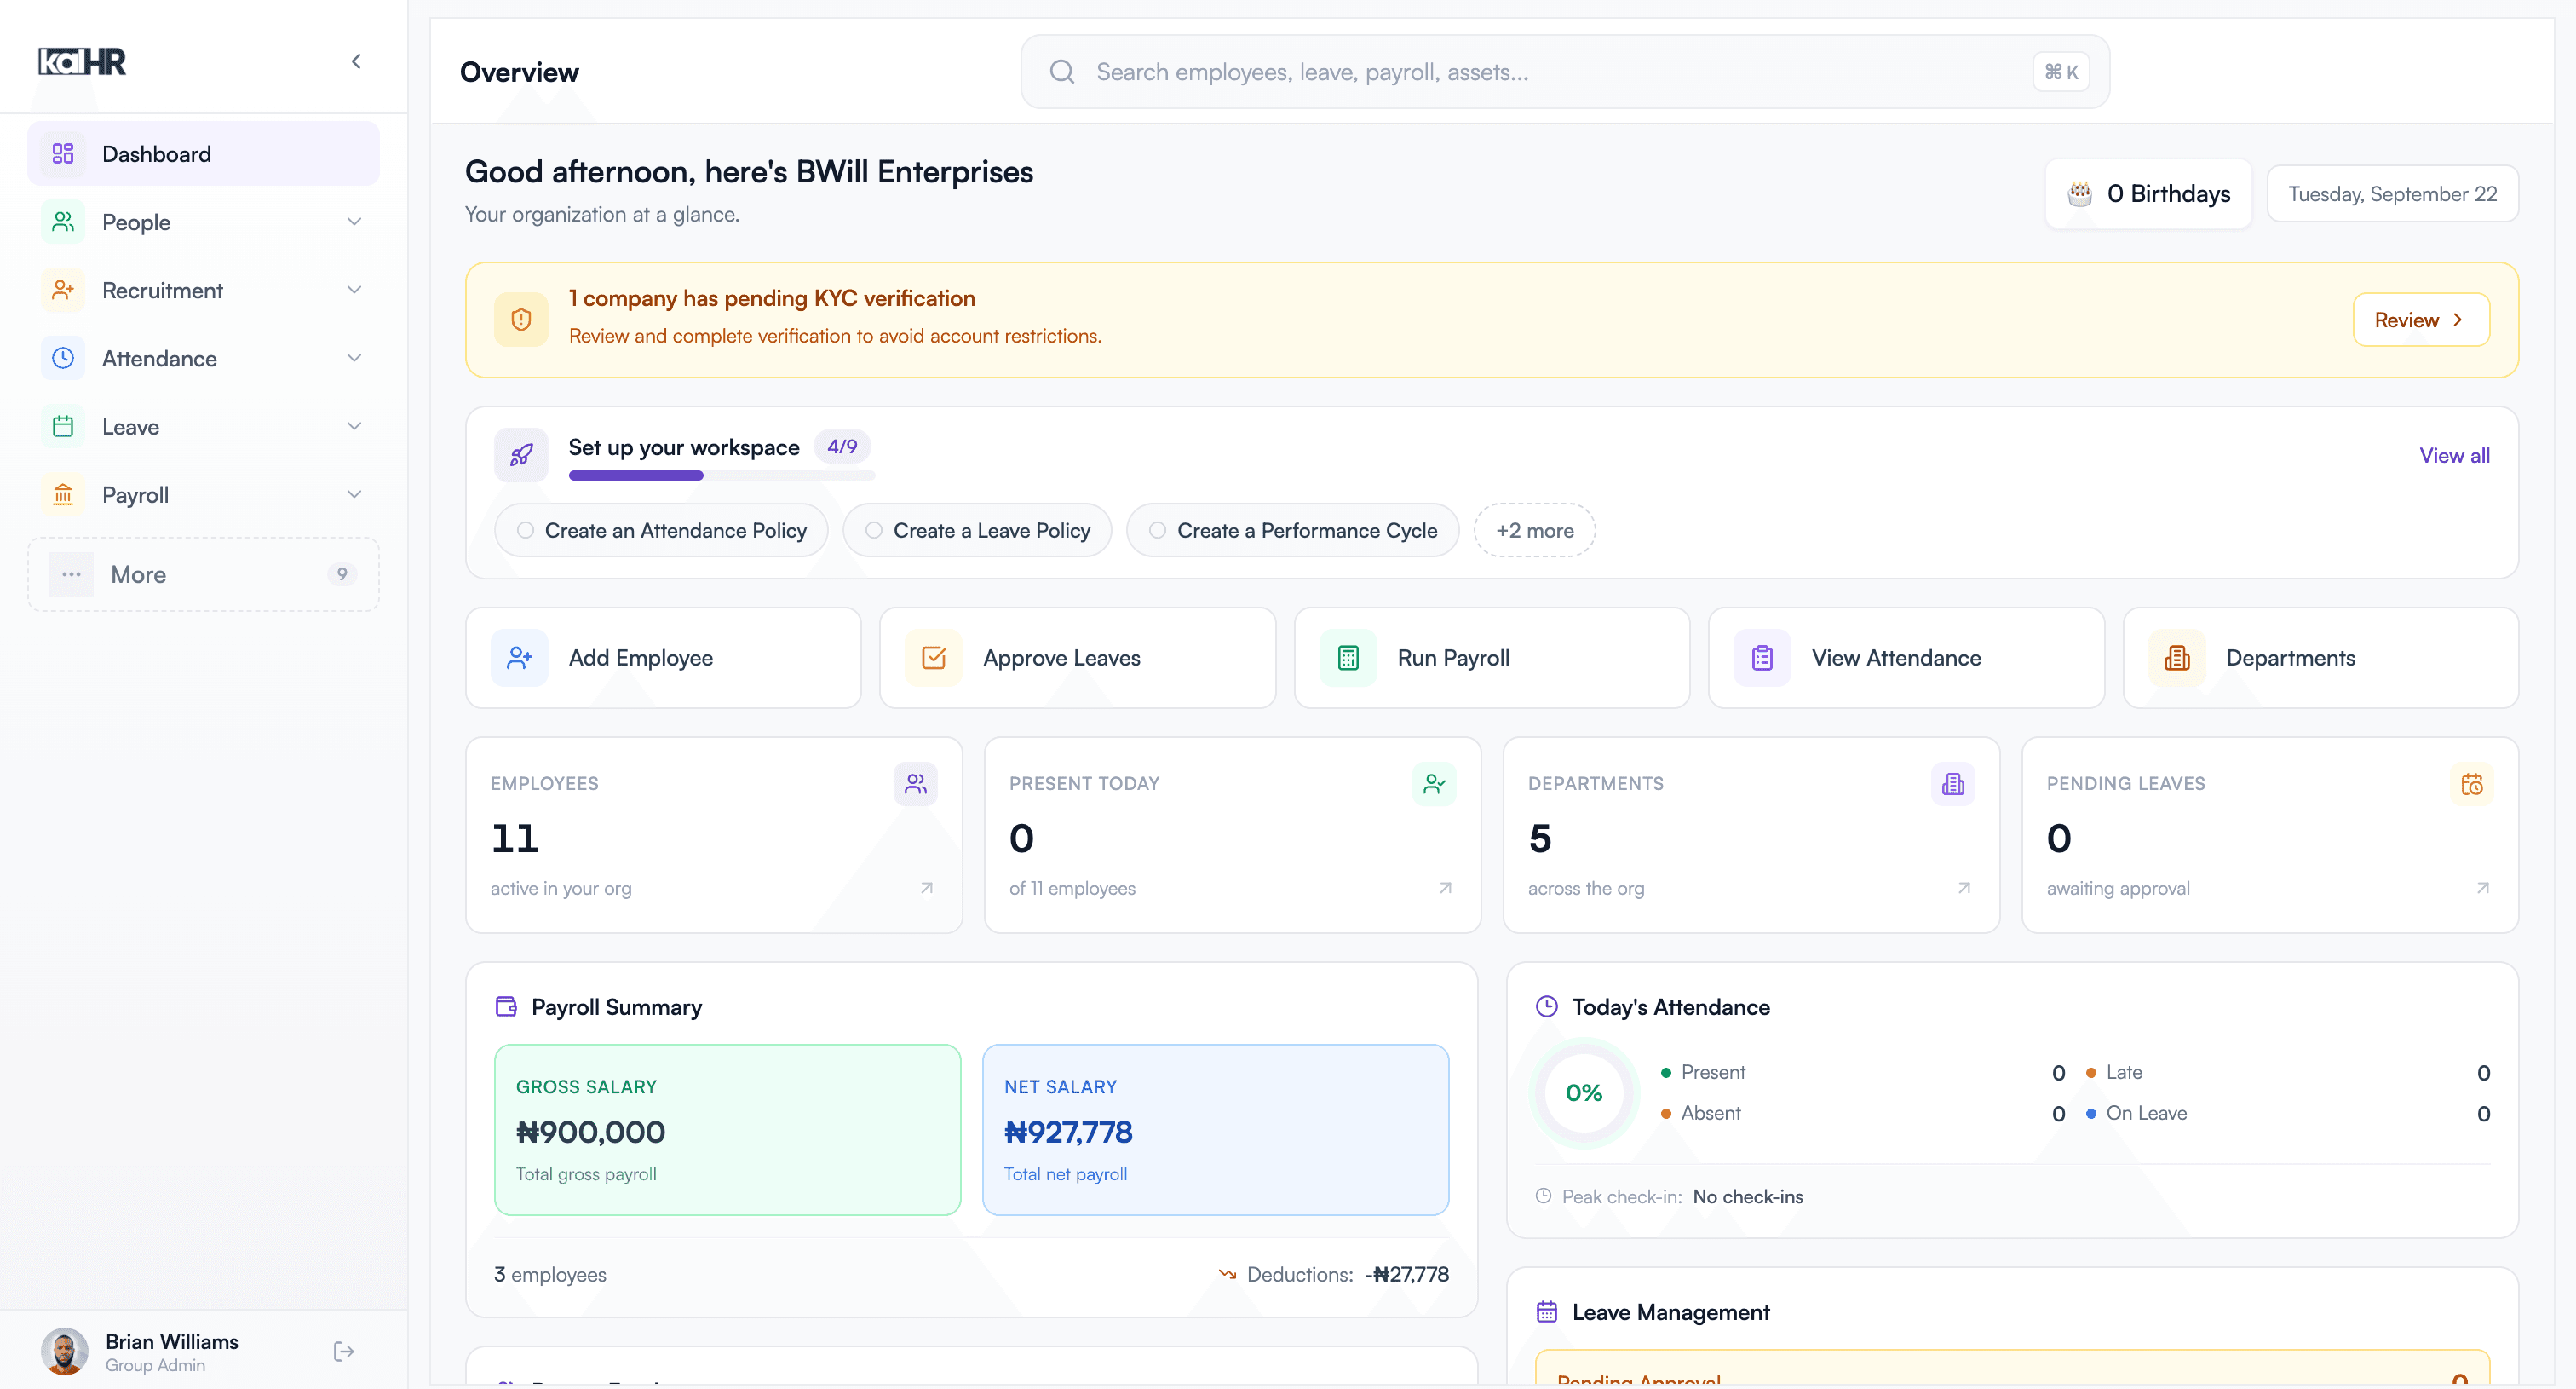Click the Today's Attendance clock icon
The image size is (2576, 1389).
coord(1547,1006)
